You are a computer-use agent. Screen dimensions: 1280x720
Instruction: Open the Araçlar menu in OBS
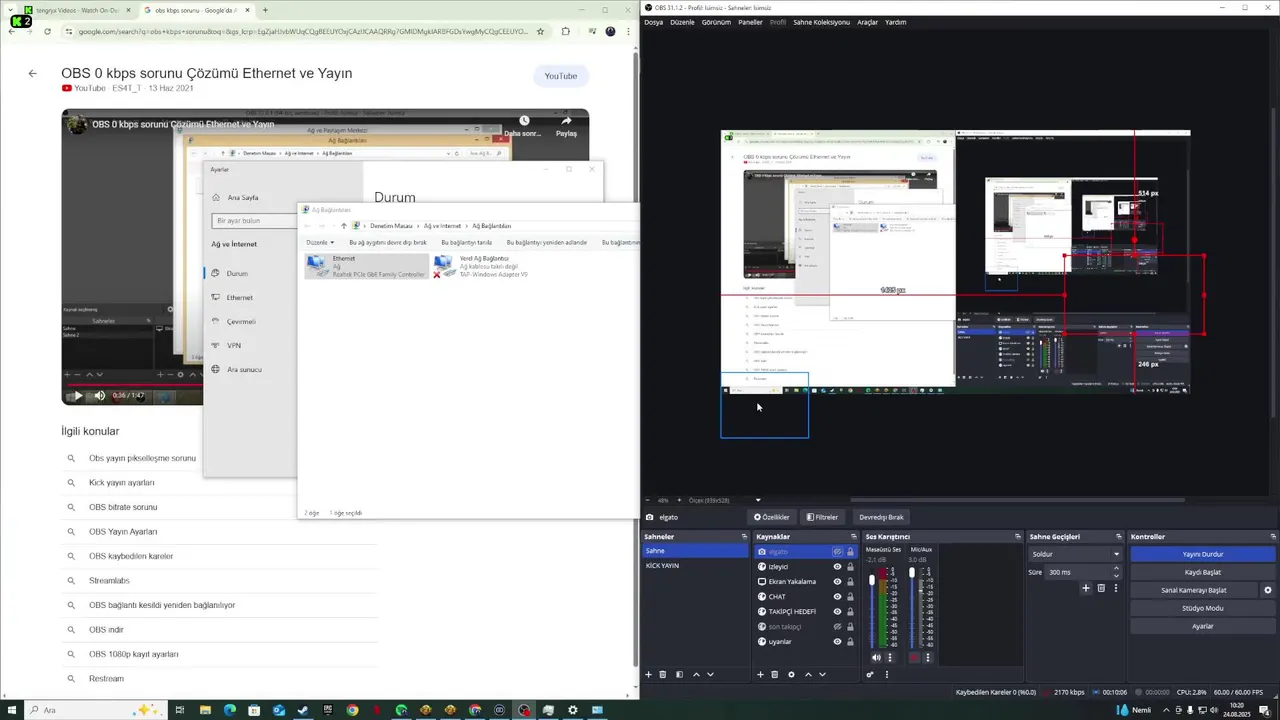click(x=867, y=22)
